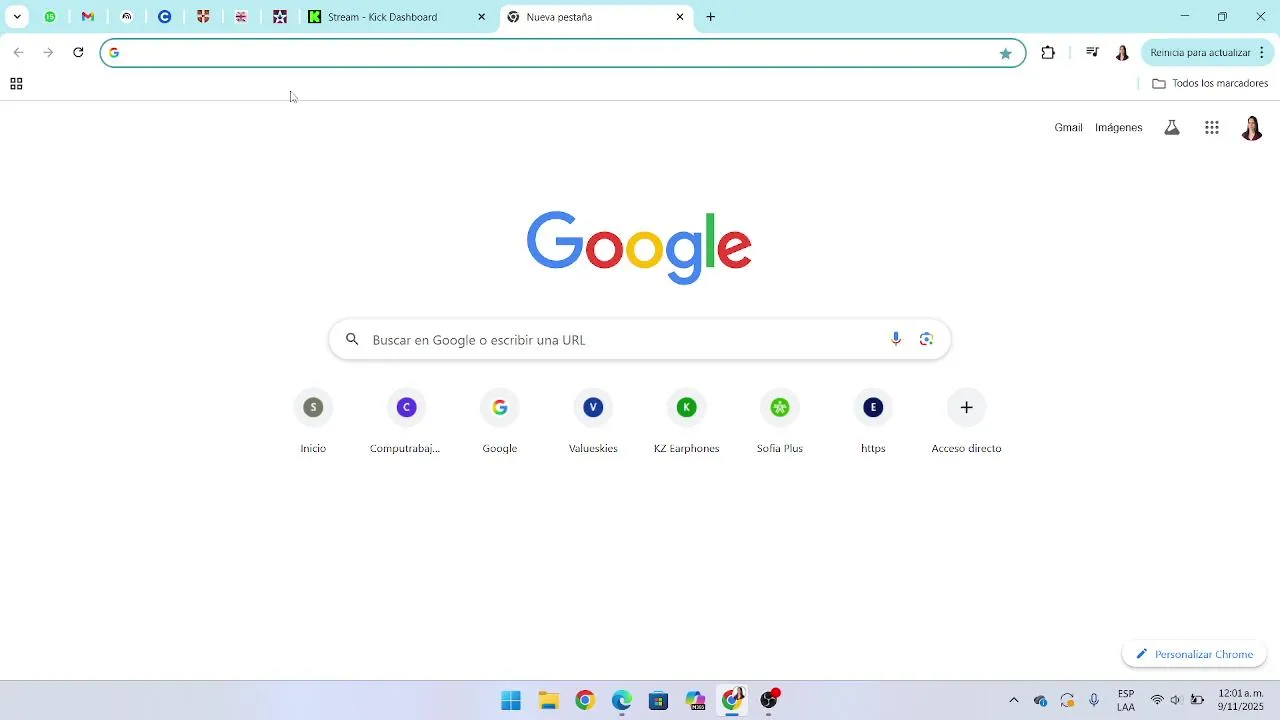This screenshot has width=1280, height=720.
Task: Open the Google account avatar
Action: click(x=1251, y=128)
